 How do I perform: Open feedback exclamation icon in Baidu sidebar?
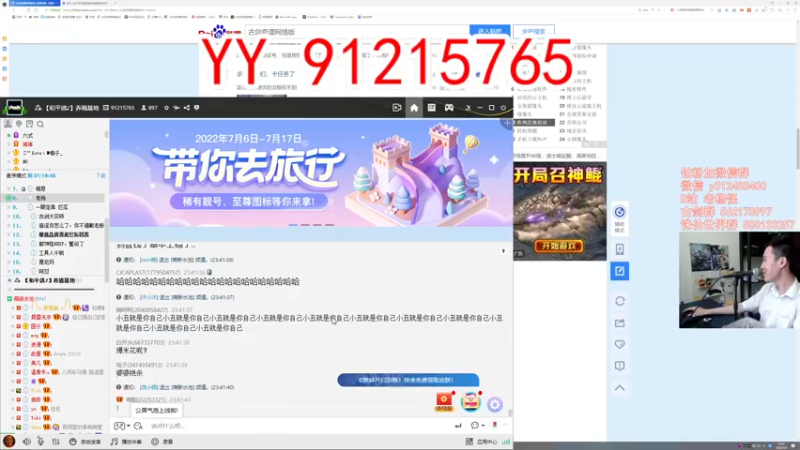[x=619, y=366]
